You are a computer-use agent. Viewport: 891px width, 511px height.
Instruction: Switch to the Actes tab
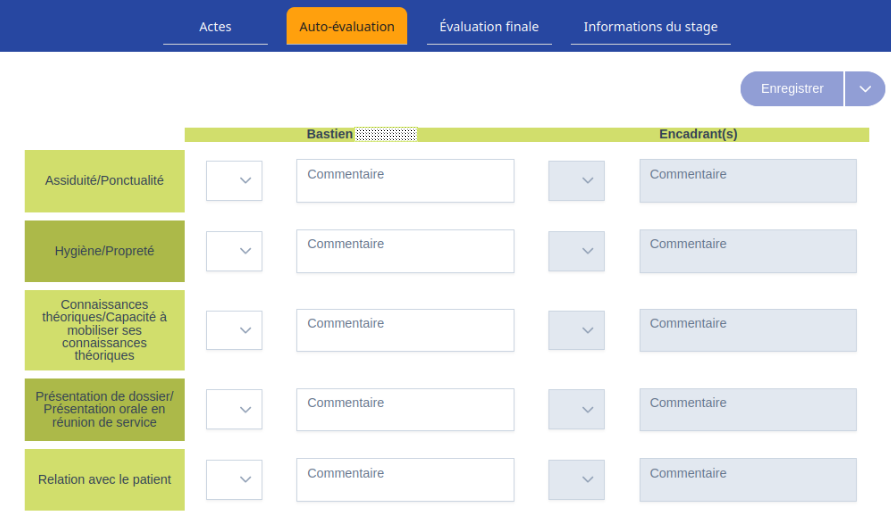click(x=215, y=27)
